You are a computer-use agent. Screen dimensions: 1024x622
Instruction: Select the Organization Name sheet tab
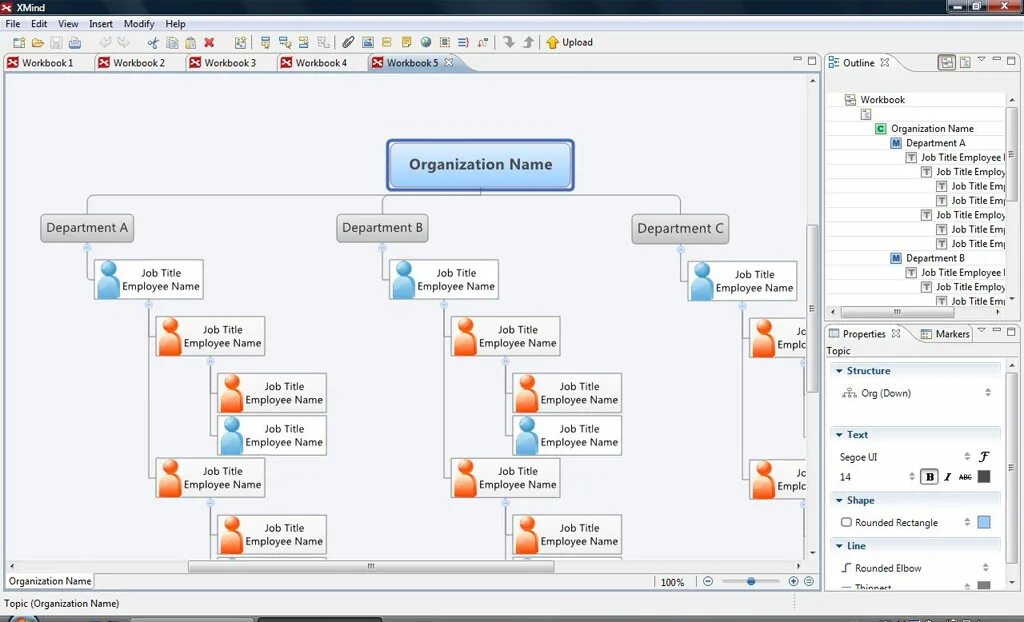point(50,581)
